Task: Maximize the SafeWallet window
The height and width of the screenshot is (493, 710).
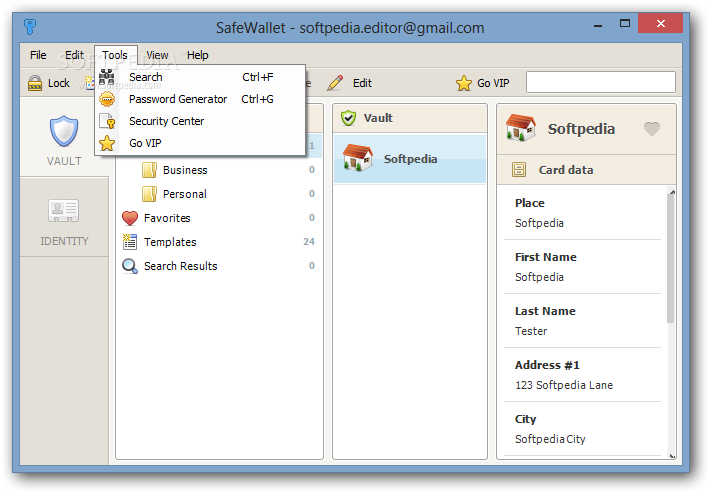Action: 625,24
